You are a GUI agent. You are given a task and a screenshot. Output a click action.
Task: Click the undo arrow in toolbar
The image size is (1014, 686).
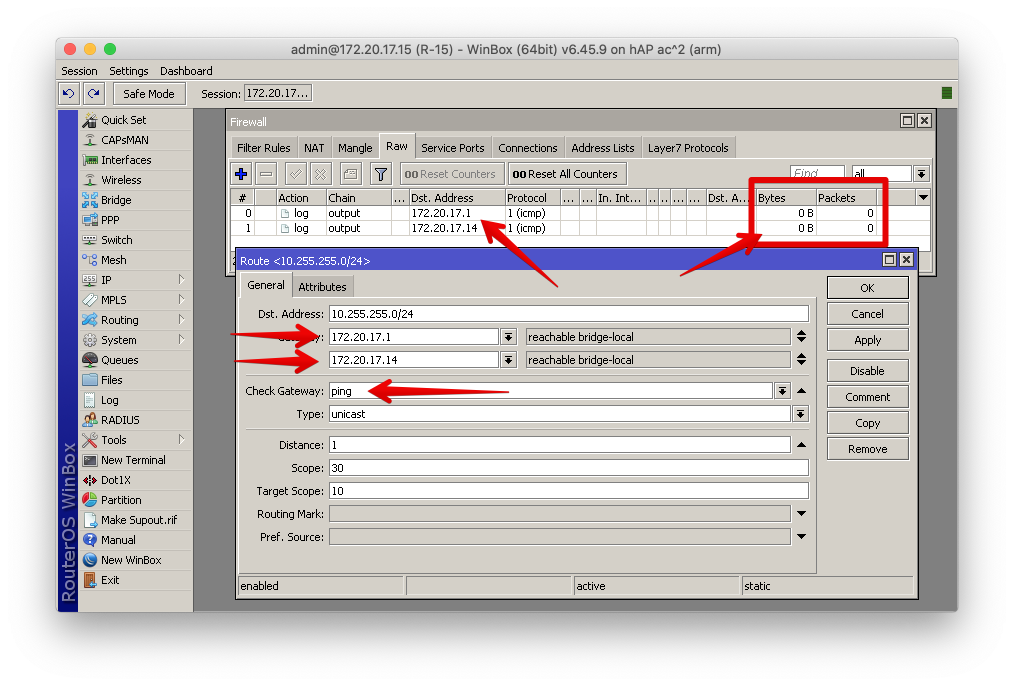pos(69,94)
